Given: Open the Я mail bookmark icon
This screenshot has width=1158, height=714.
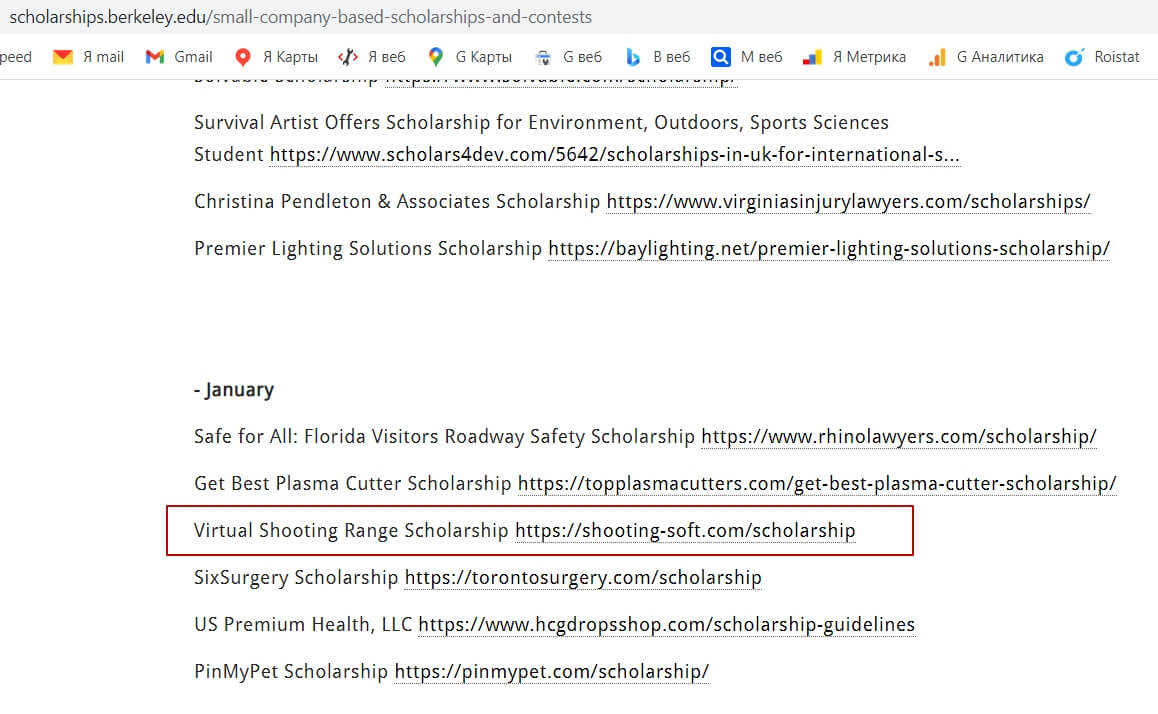Looking at the screenshot, I should [x=63, y=57].
